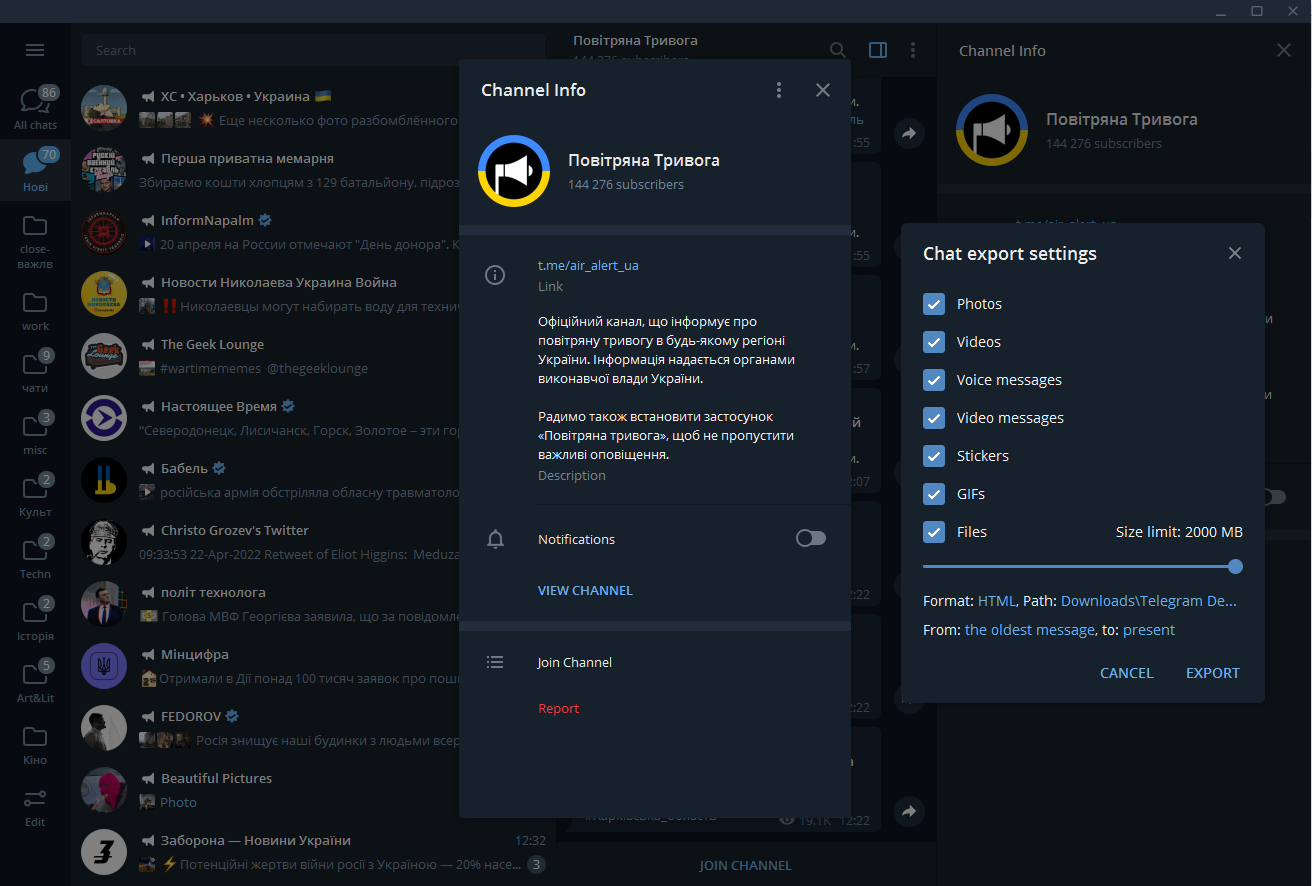Screen dimensions: 1312x886
Task: Open the t.me/air_alert_ua link
Action: tap(588, 265)
